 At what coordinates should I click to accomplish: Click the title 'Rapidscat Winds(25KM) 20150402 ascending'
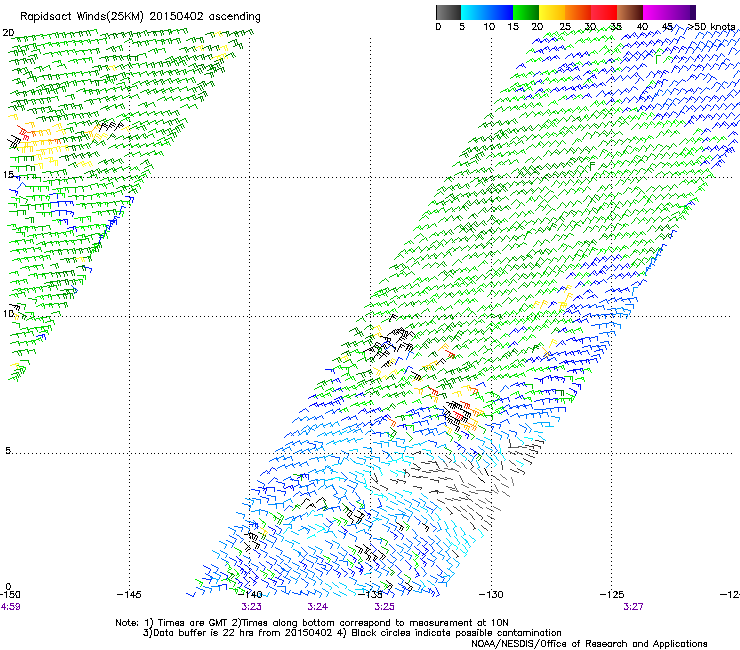[140, 17]
